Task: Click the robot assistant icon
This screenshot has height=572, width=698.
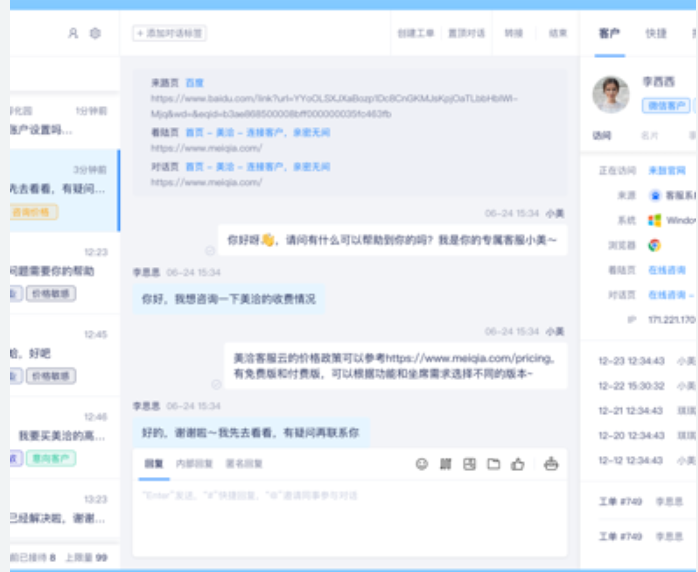Action: tap(550, 464)
